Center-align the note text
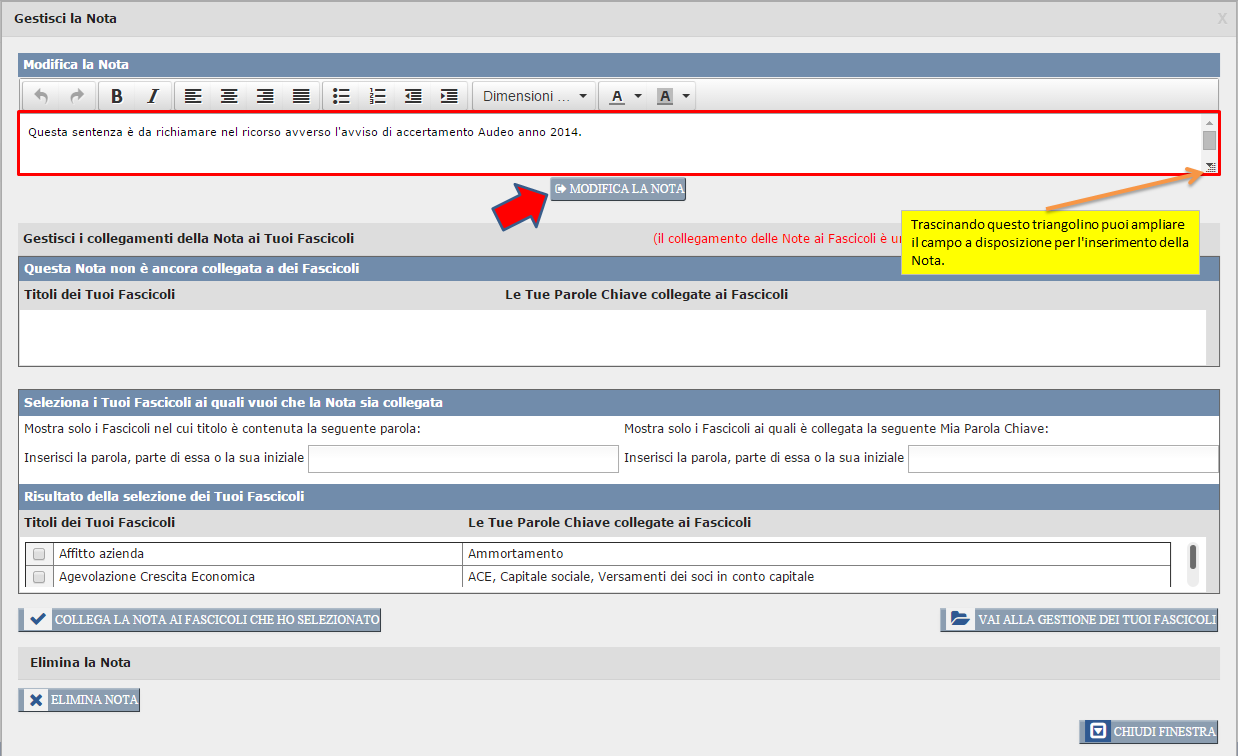The image size is (1238, 756). 229,96
